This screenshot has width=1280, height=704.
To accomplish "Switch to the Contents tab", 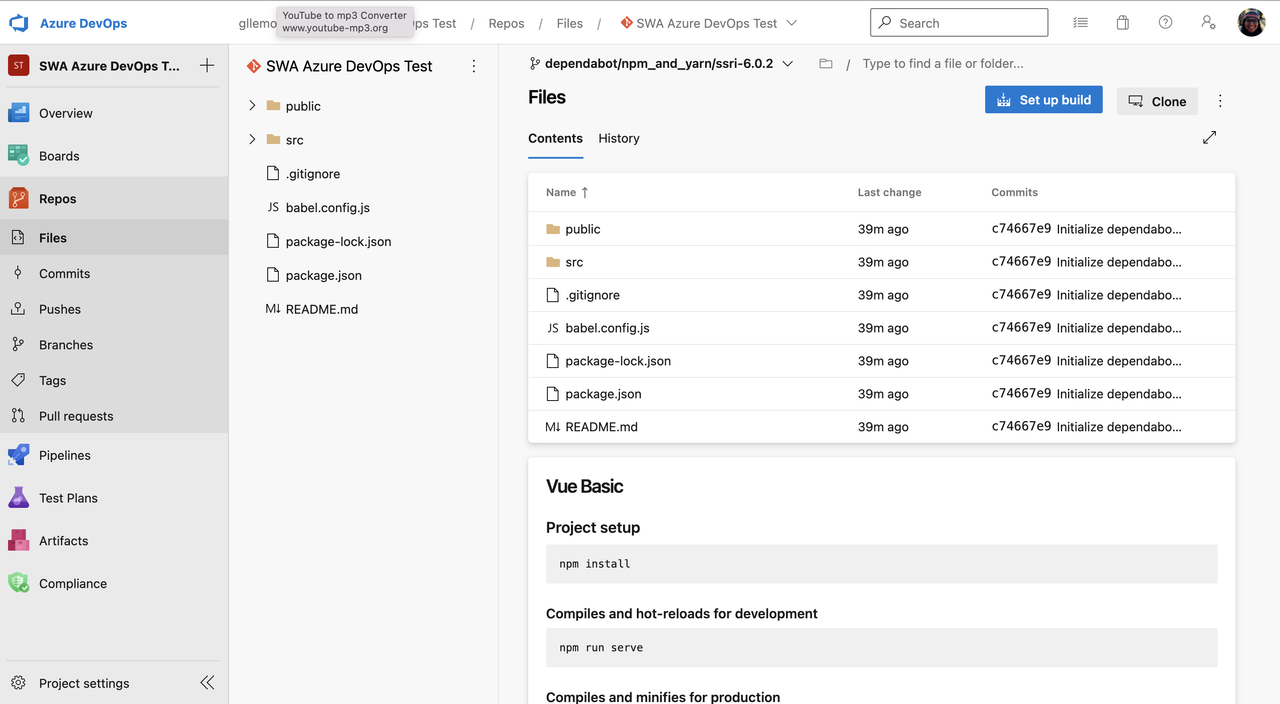I will click(555, 139).
